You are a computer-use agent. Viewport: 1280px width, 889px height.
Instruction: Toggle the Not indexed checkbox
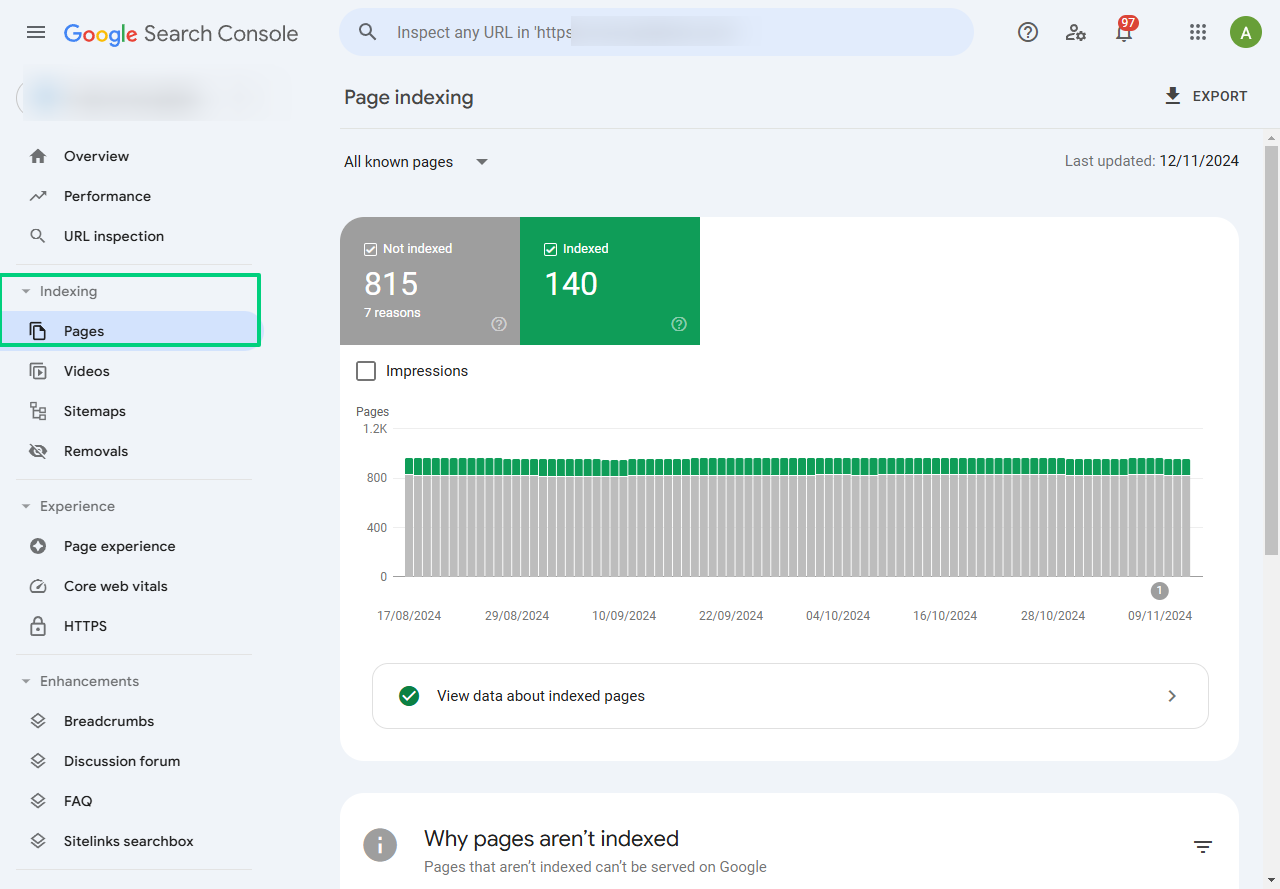click(370, 249)
